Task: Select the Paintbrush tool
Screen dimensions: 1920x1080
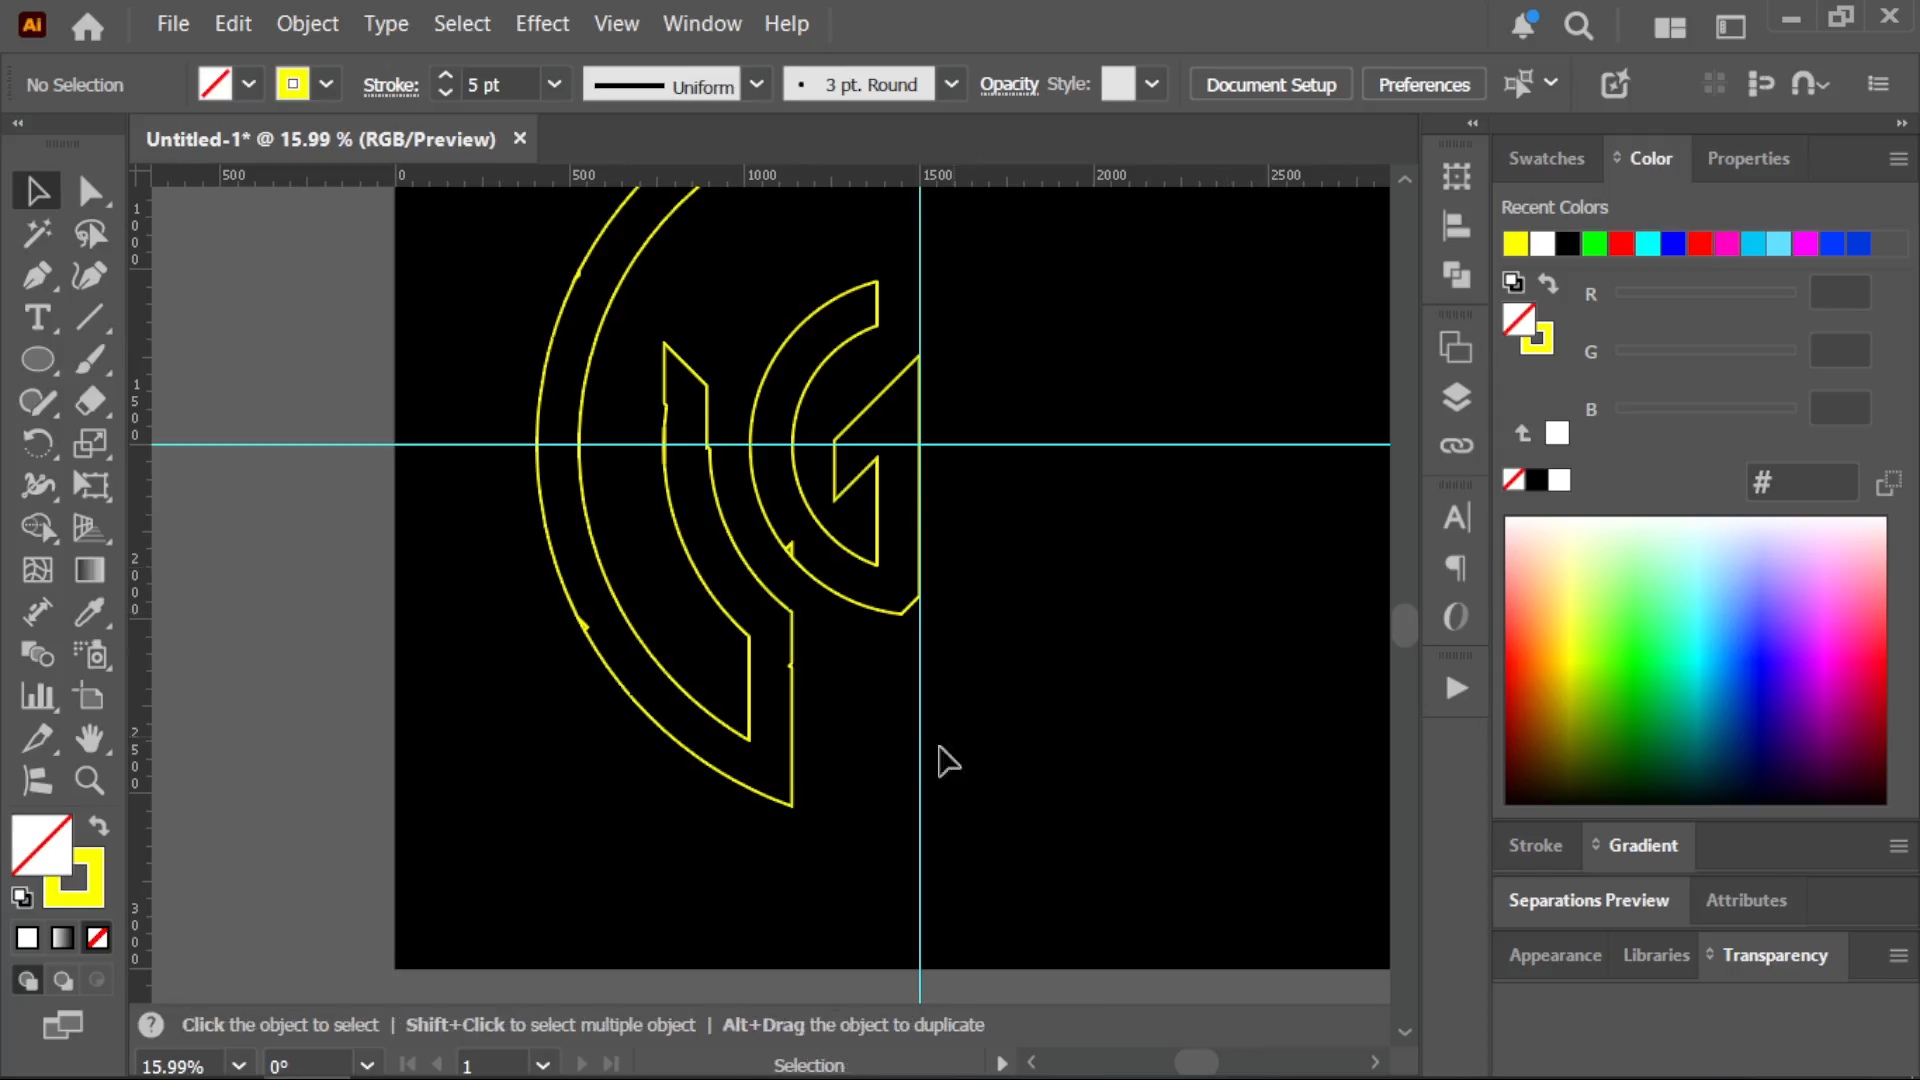Action: pyautogui.click(x=90, y=359)
